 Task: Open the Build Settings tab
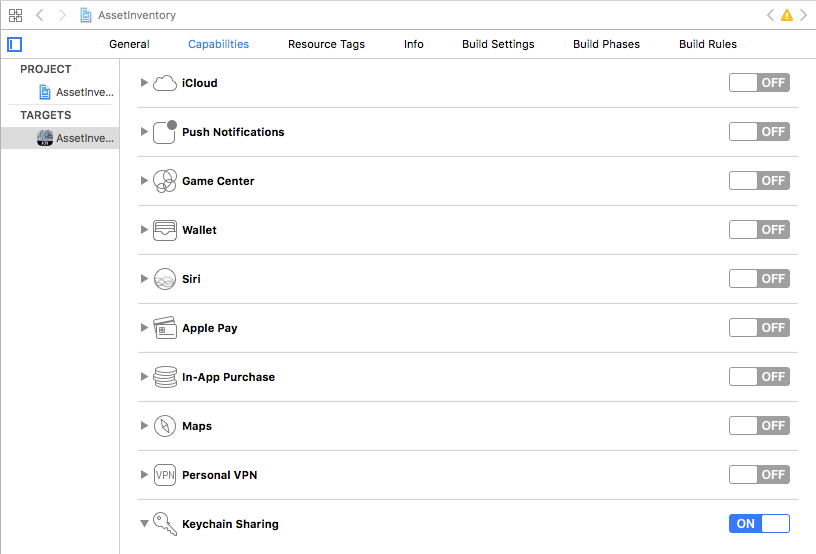click(x=498, y=44)
